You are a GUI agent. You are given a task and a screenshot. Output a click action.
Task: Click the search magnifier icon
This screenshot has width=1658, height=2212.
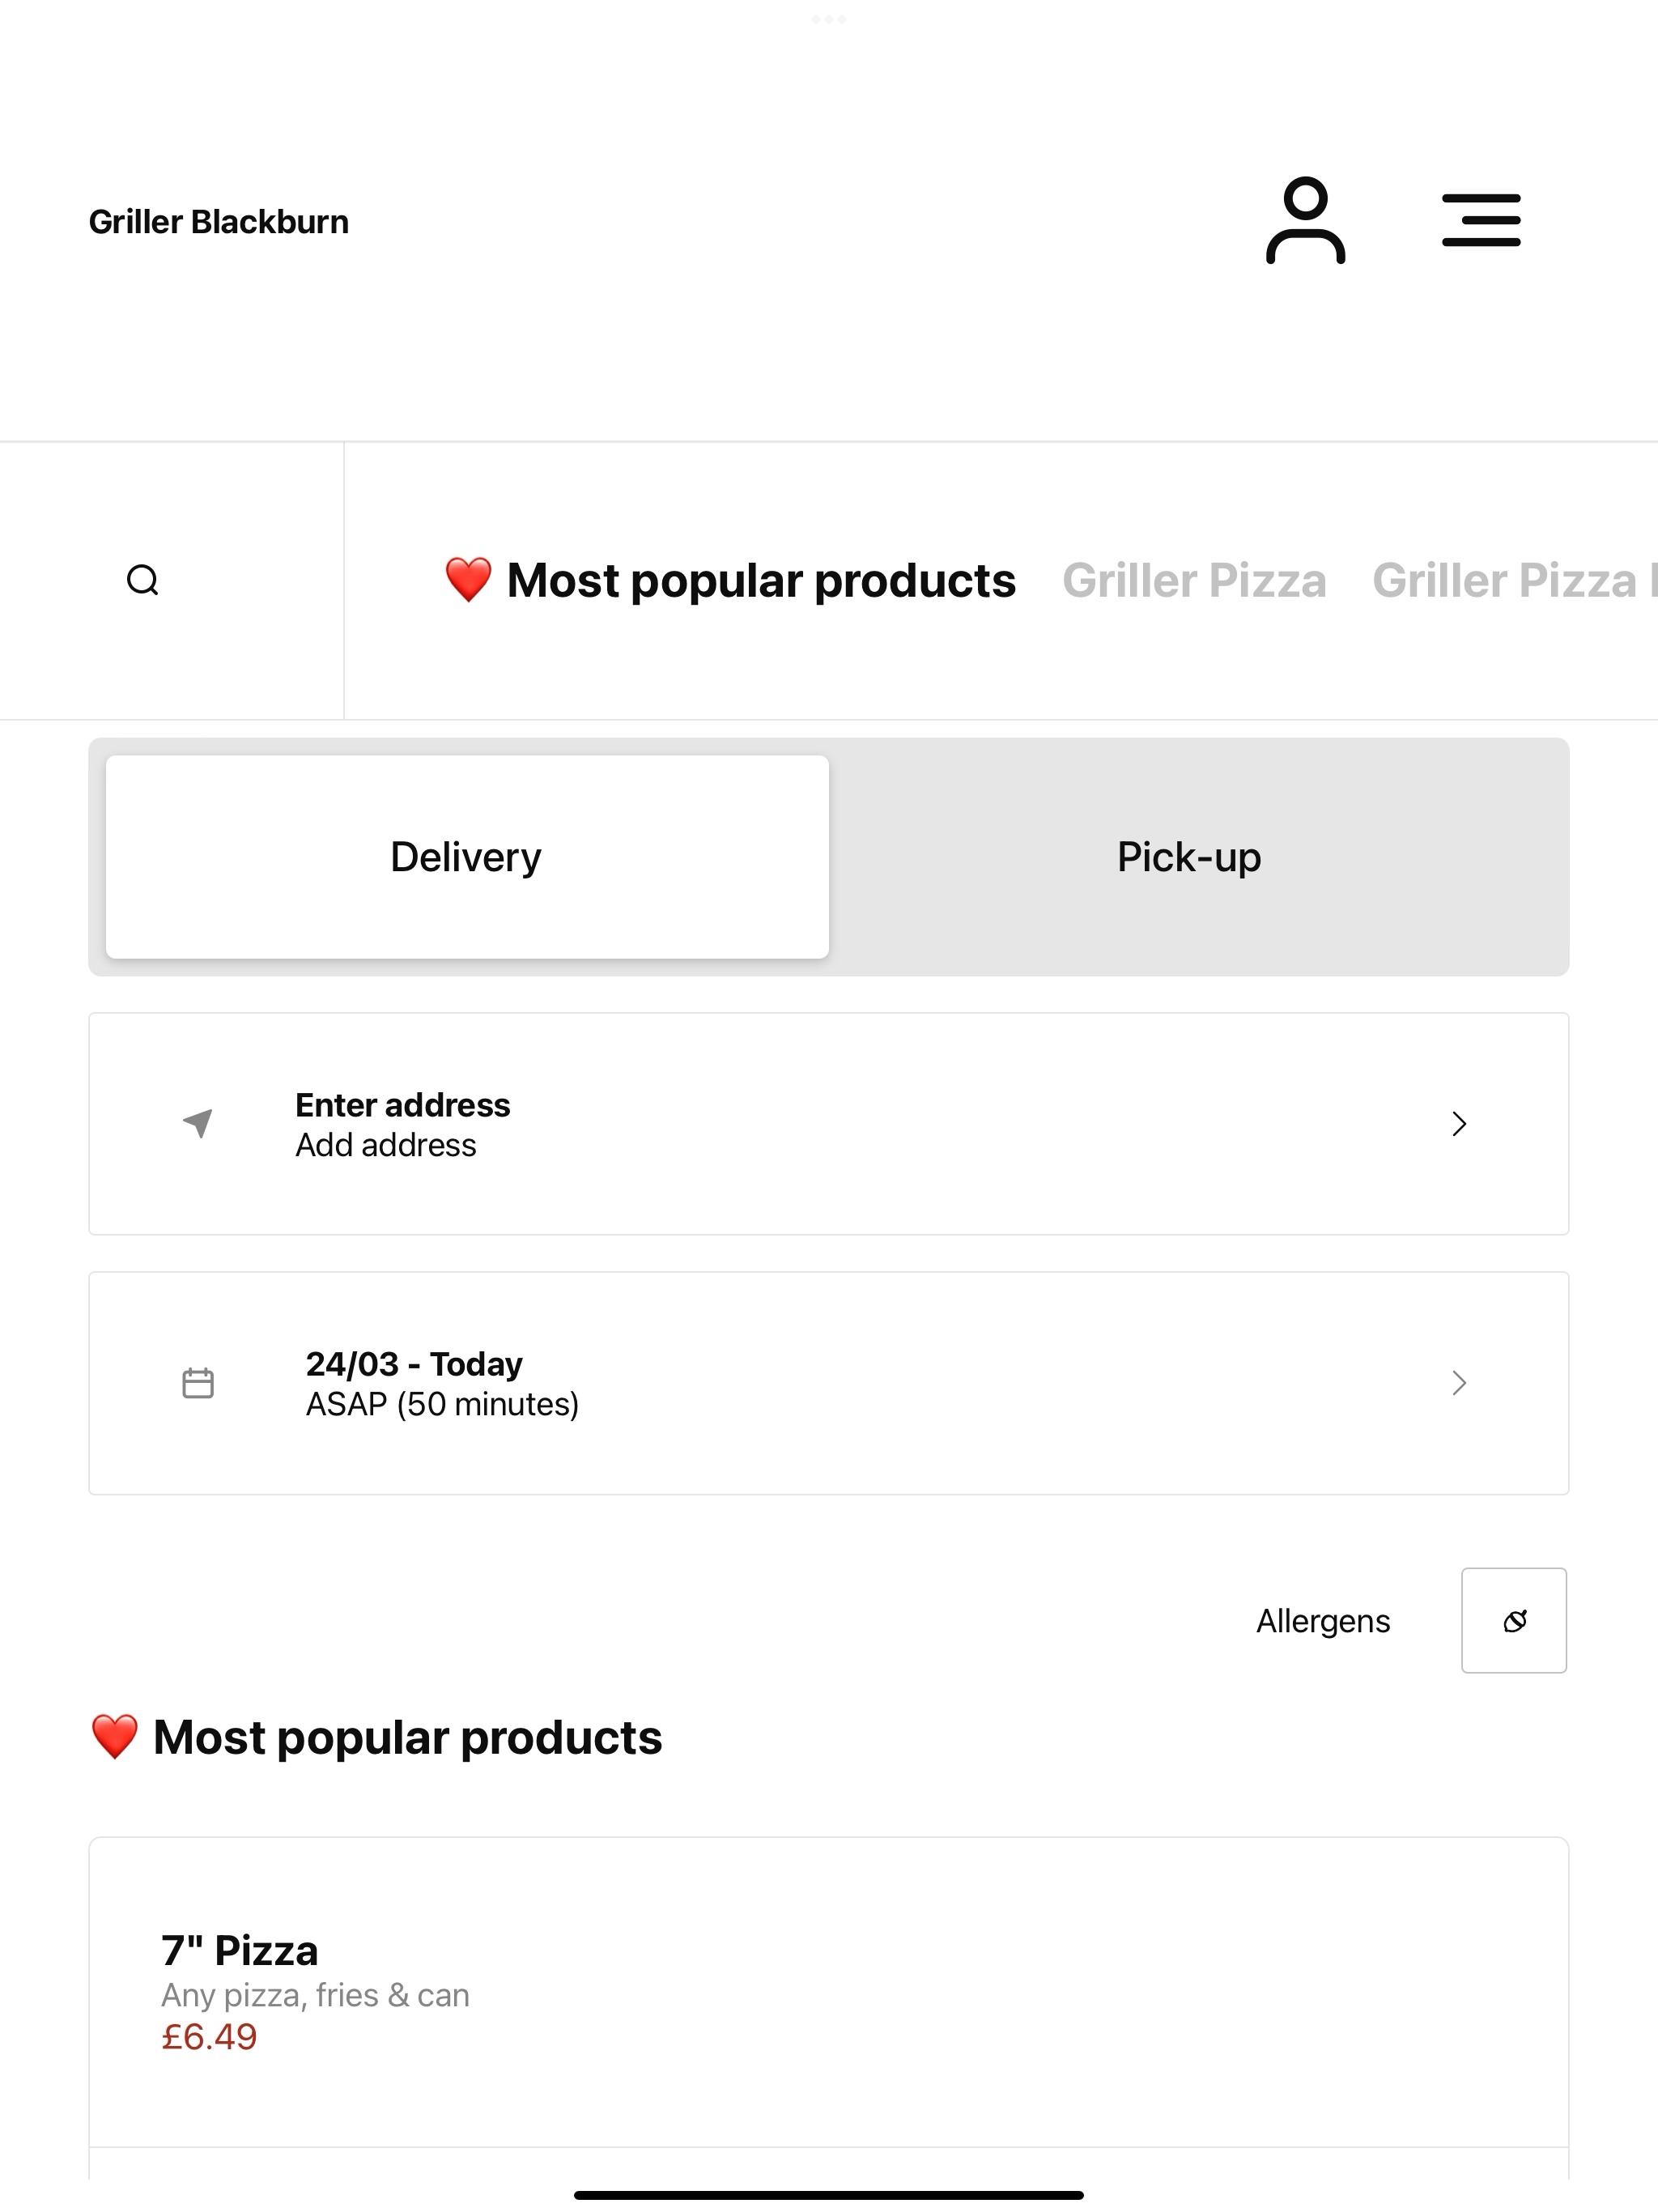click(143, 580)
